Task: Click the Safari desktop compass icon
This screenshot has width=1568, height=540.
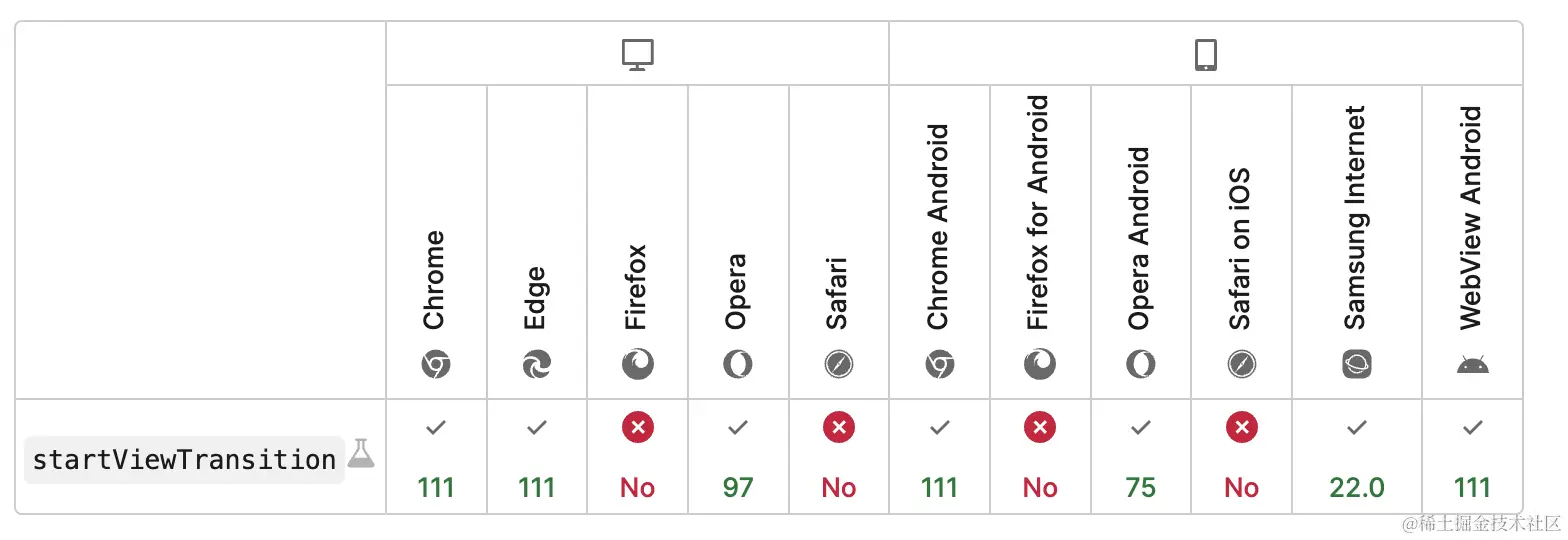Action: pyautogui.click(x=839, y=365)
